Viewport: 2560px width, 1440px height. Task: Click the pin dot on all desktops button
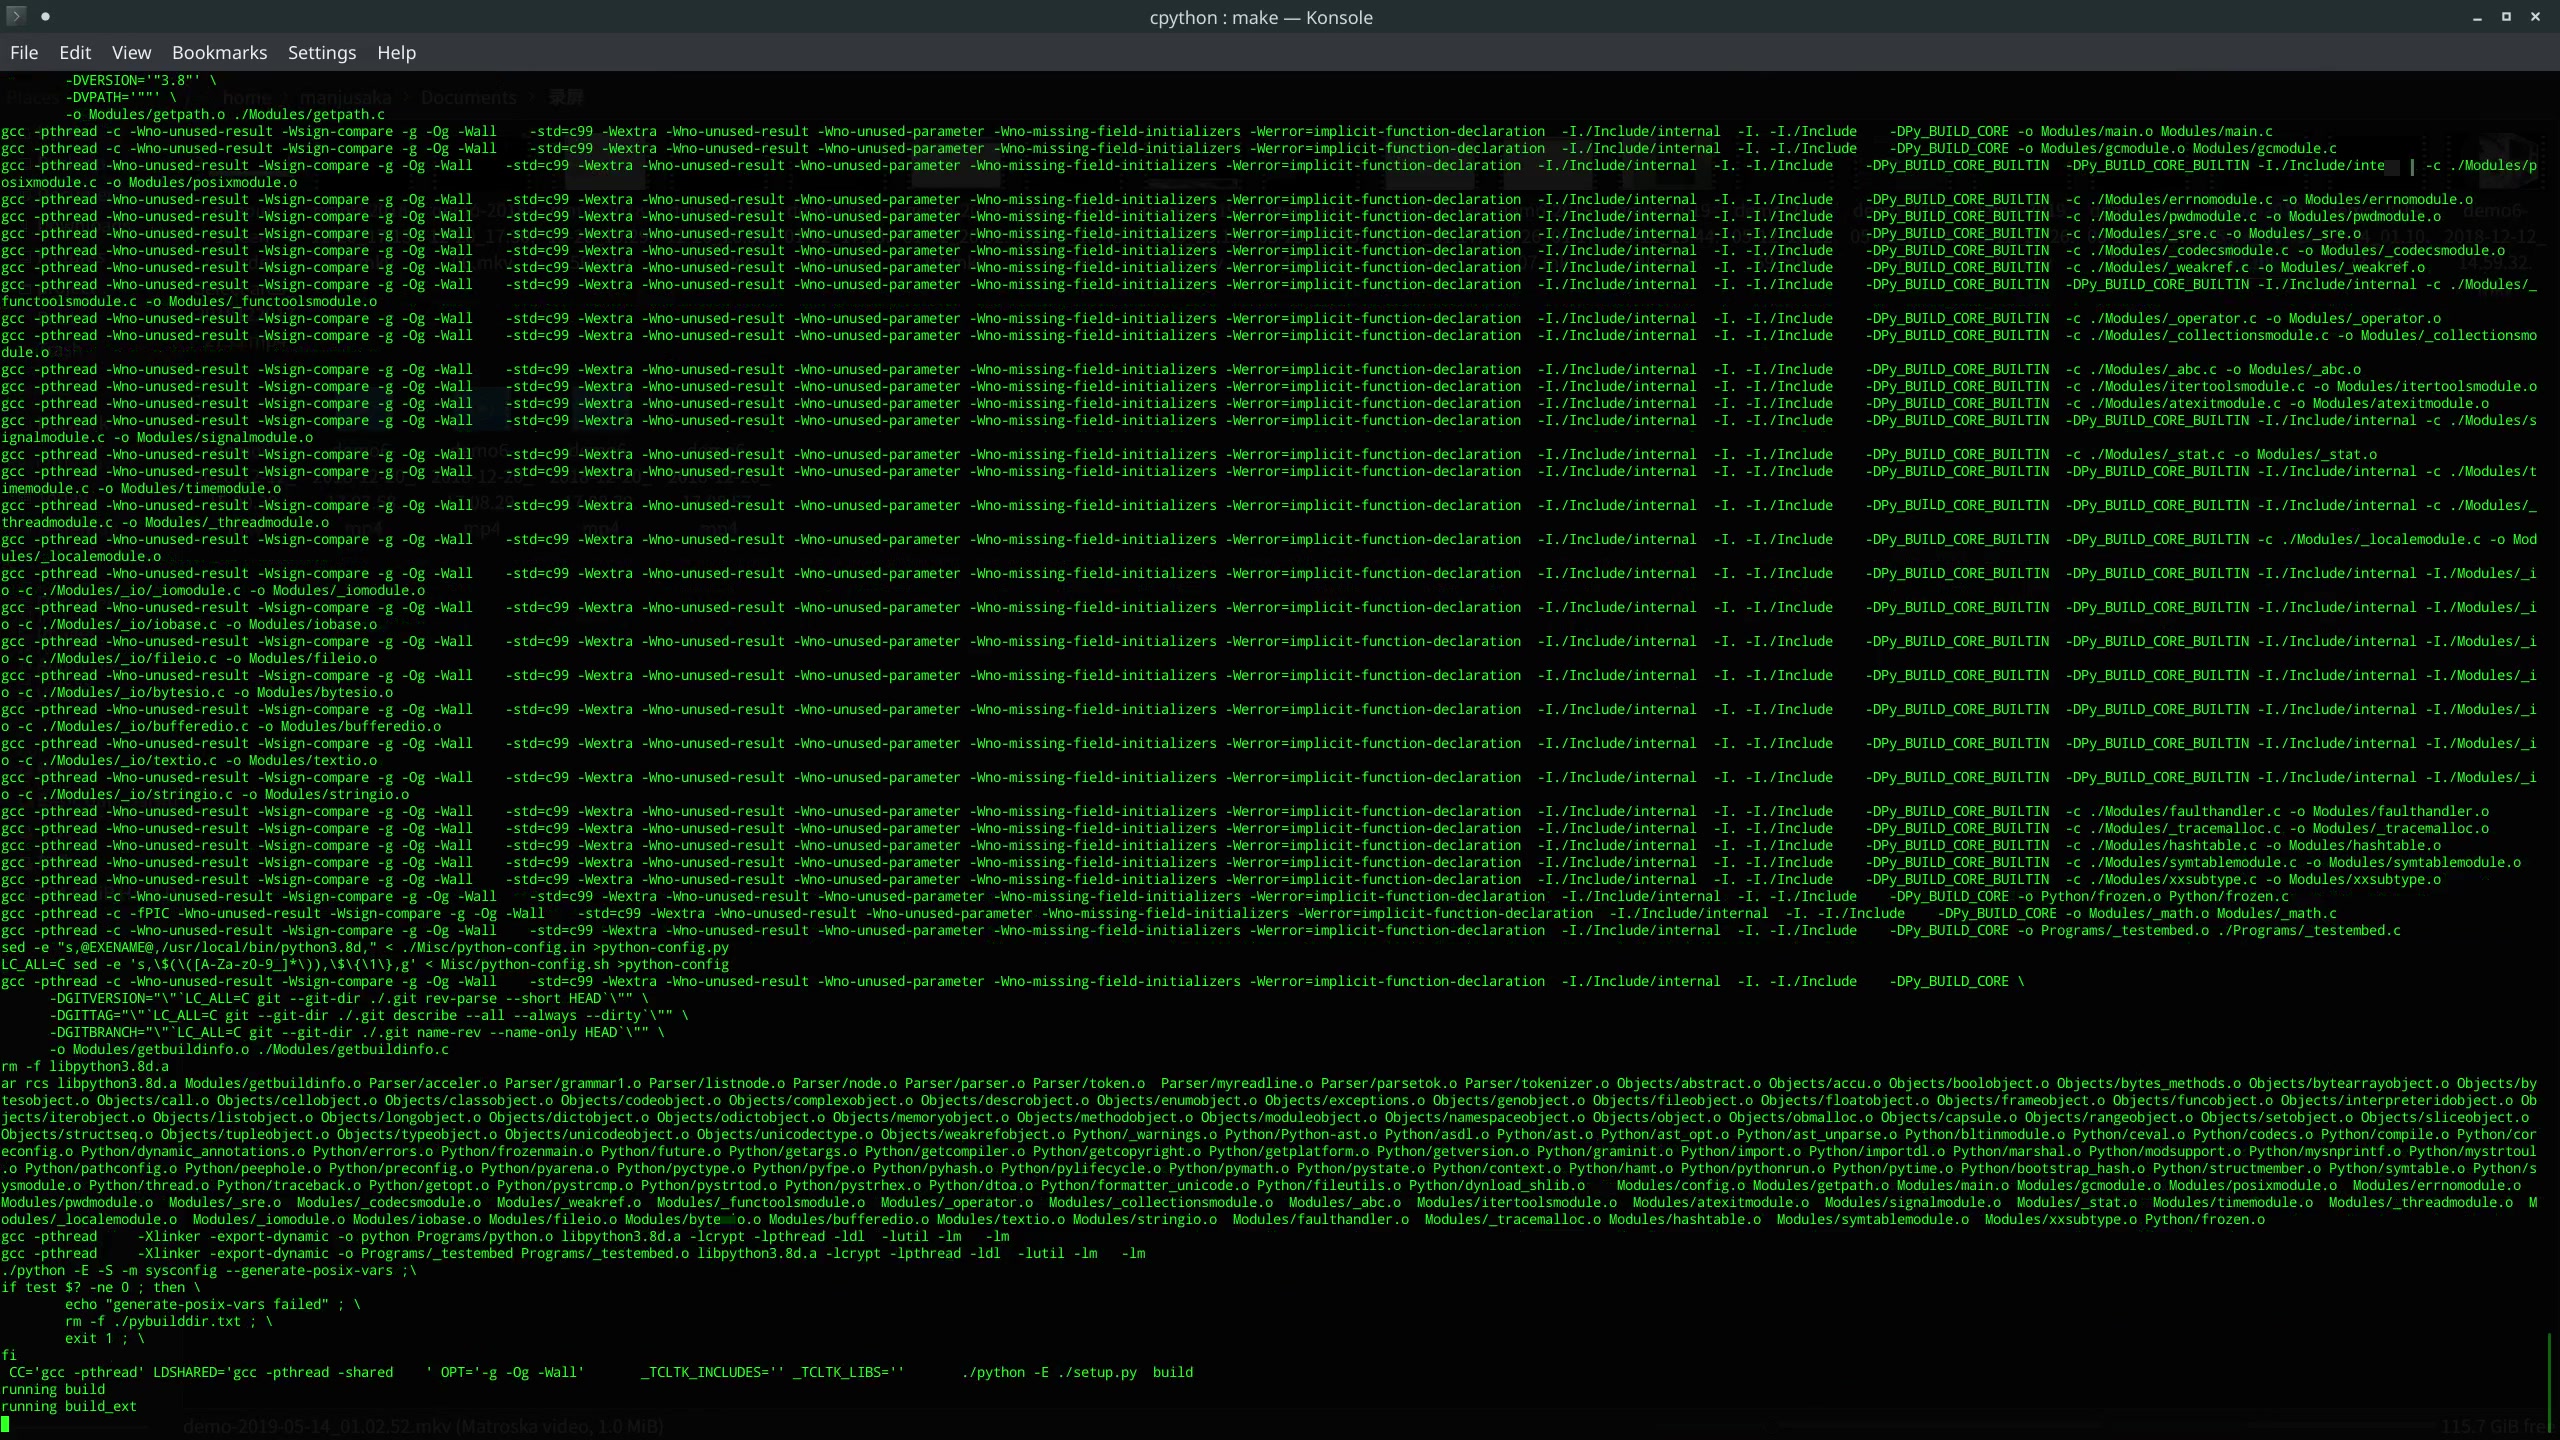point(45,16)
